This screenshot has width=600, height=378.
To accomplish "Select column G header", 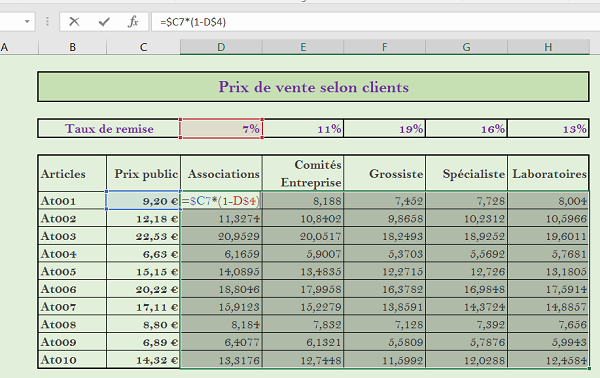I will point(466,47).
